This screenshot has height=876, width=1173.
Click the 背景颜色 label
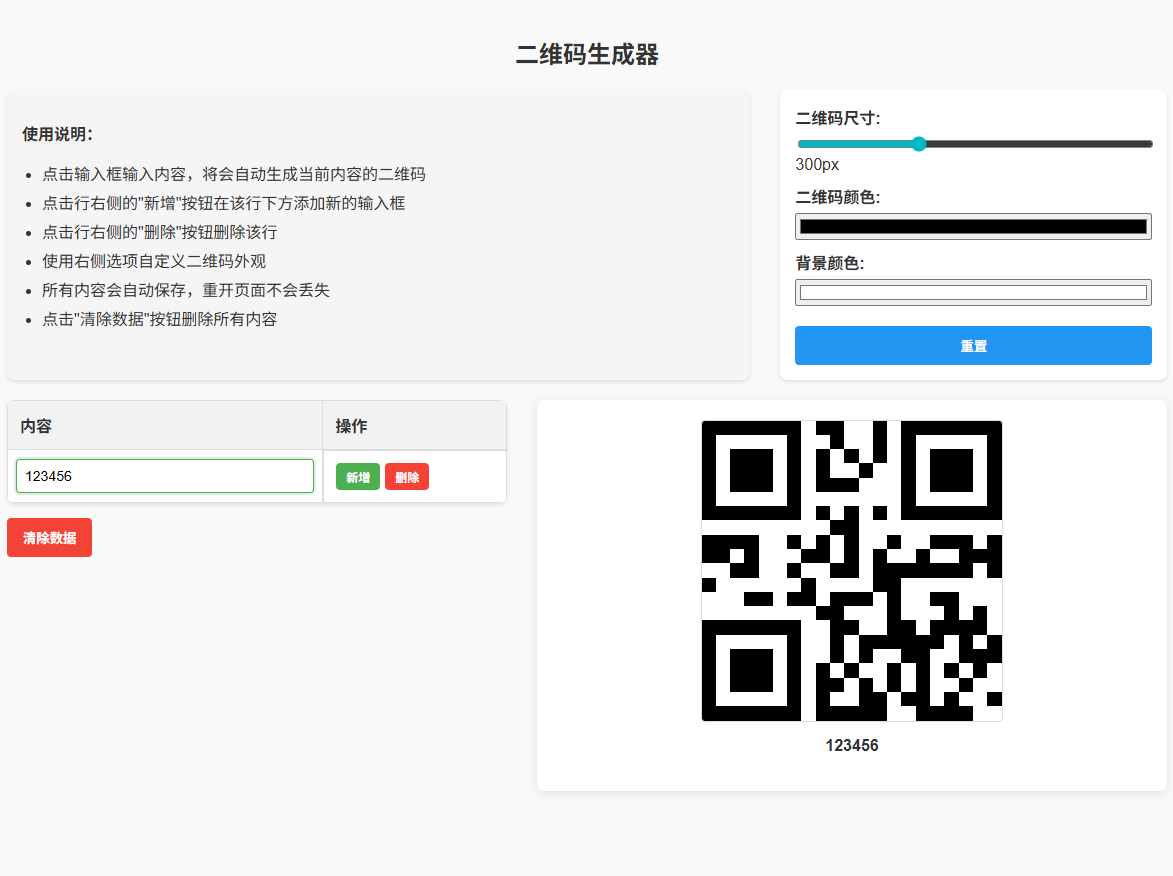tap(830, 263)
